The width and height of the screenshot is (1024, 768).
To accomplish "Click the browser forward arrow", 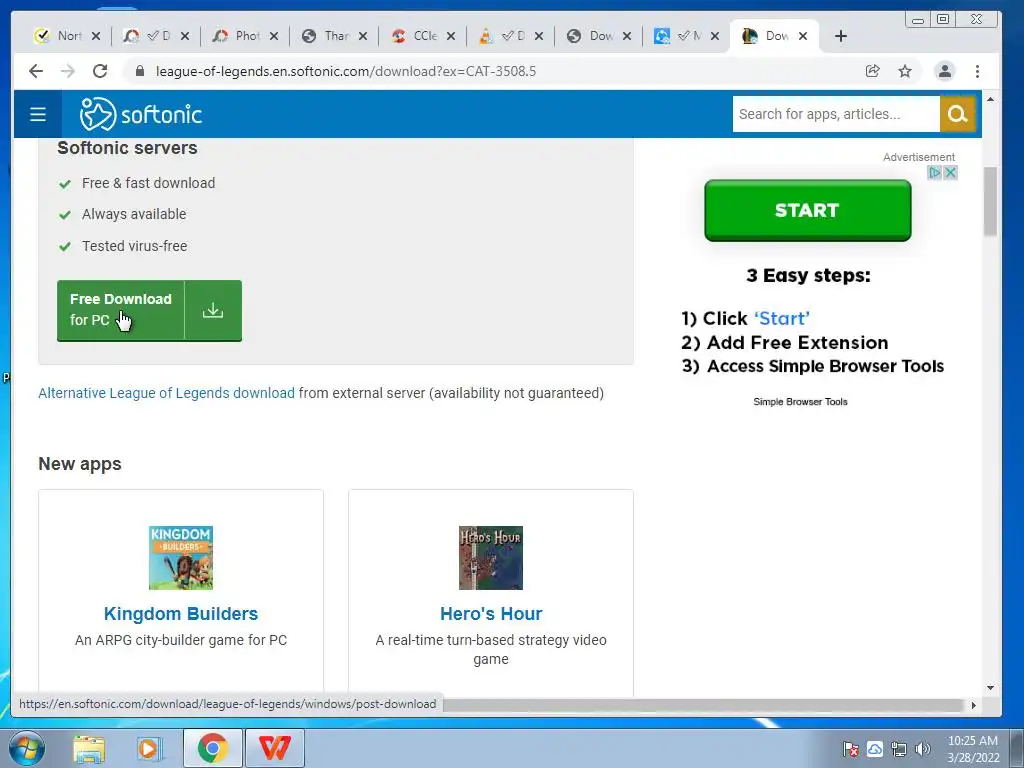I will 68,71.
